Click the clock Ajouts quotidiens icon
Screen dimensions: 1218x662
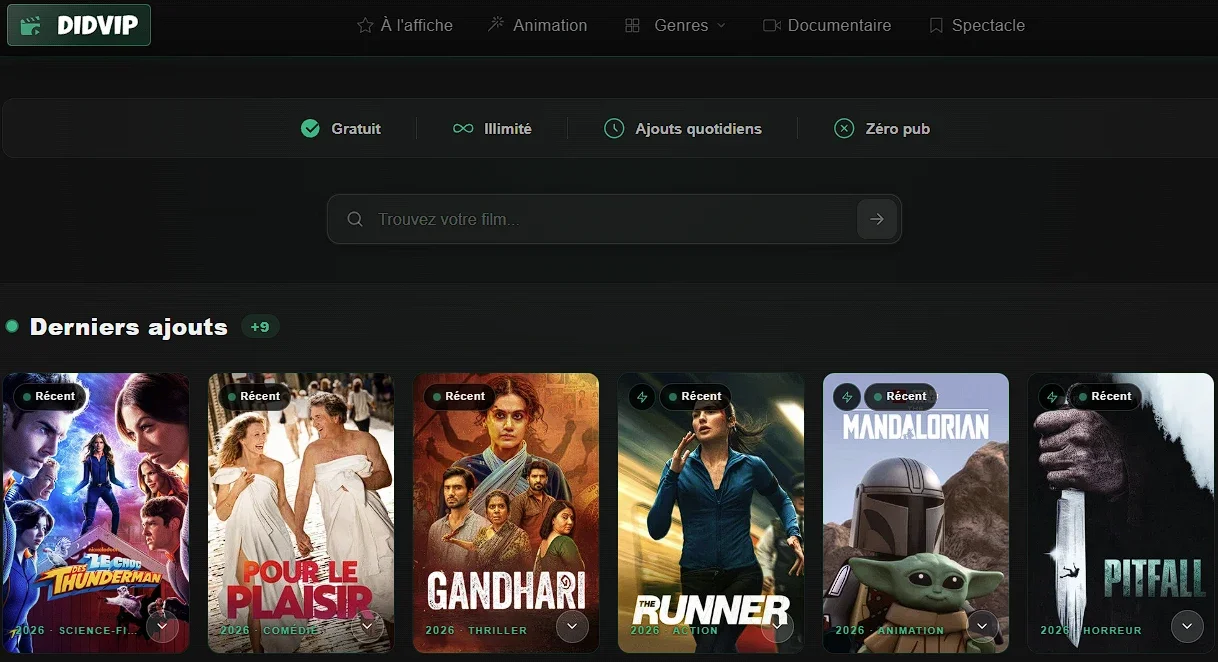point(614,128)
